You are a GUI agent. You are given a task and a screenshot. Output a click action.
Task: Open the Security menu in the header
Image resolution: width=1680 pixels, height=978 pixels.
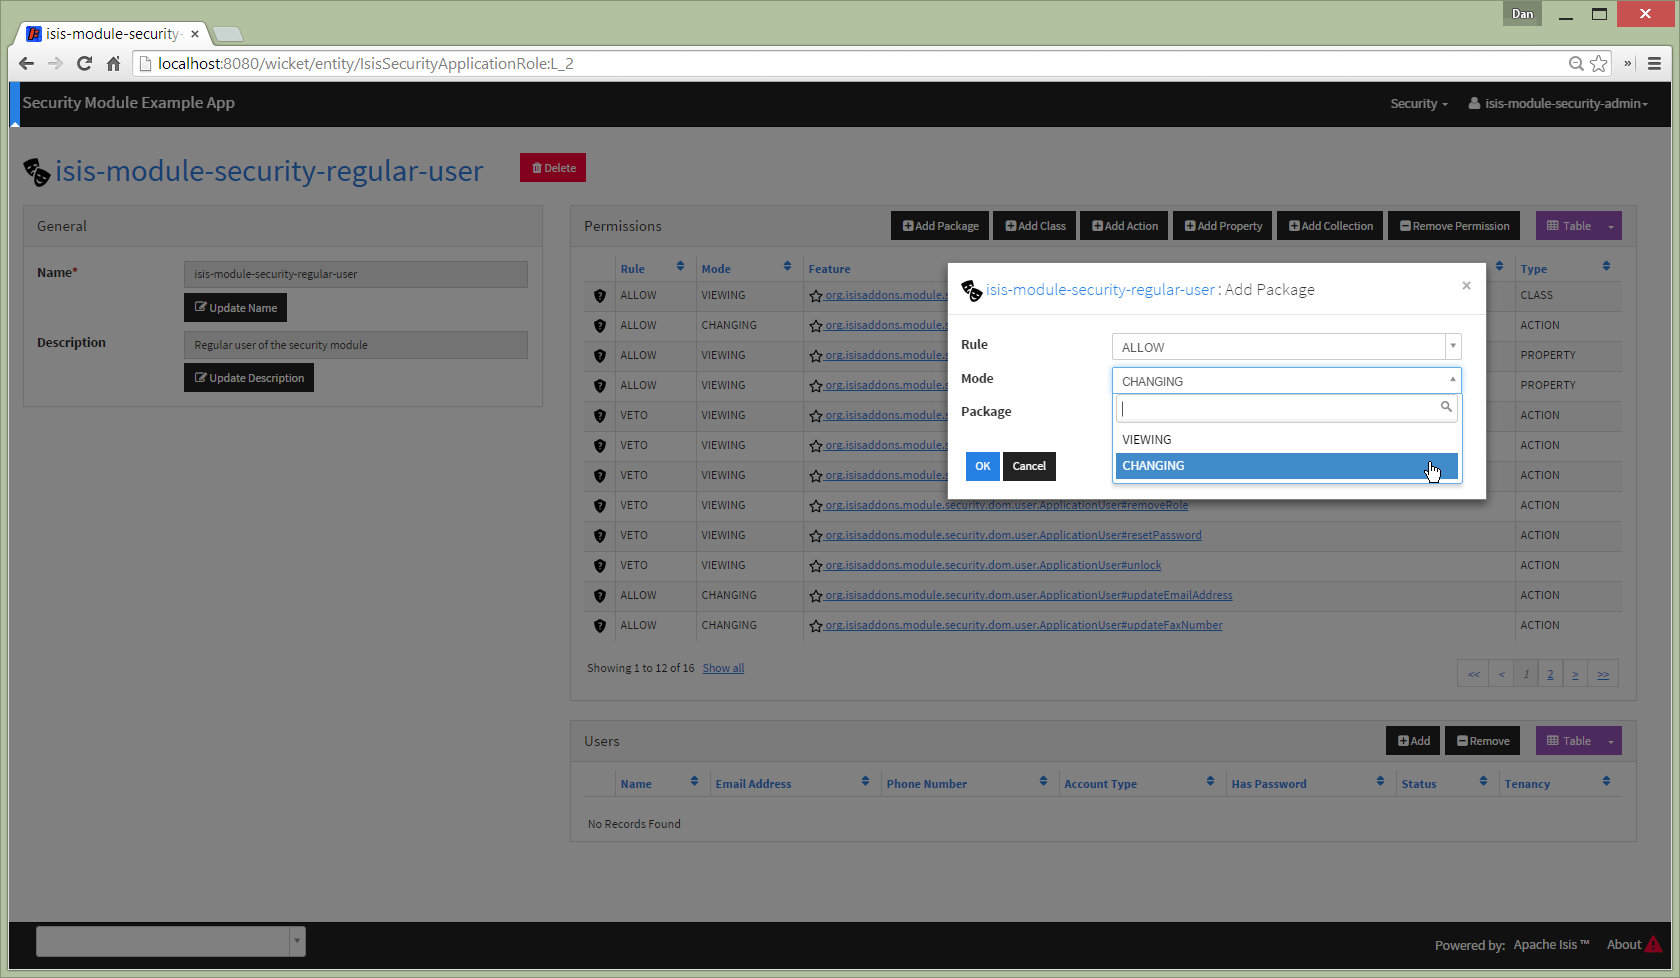(1418, 104)
